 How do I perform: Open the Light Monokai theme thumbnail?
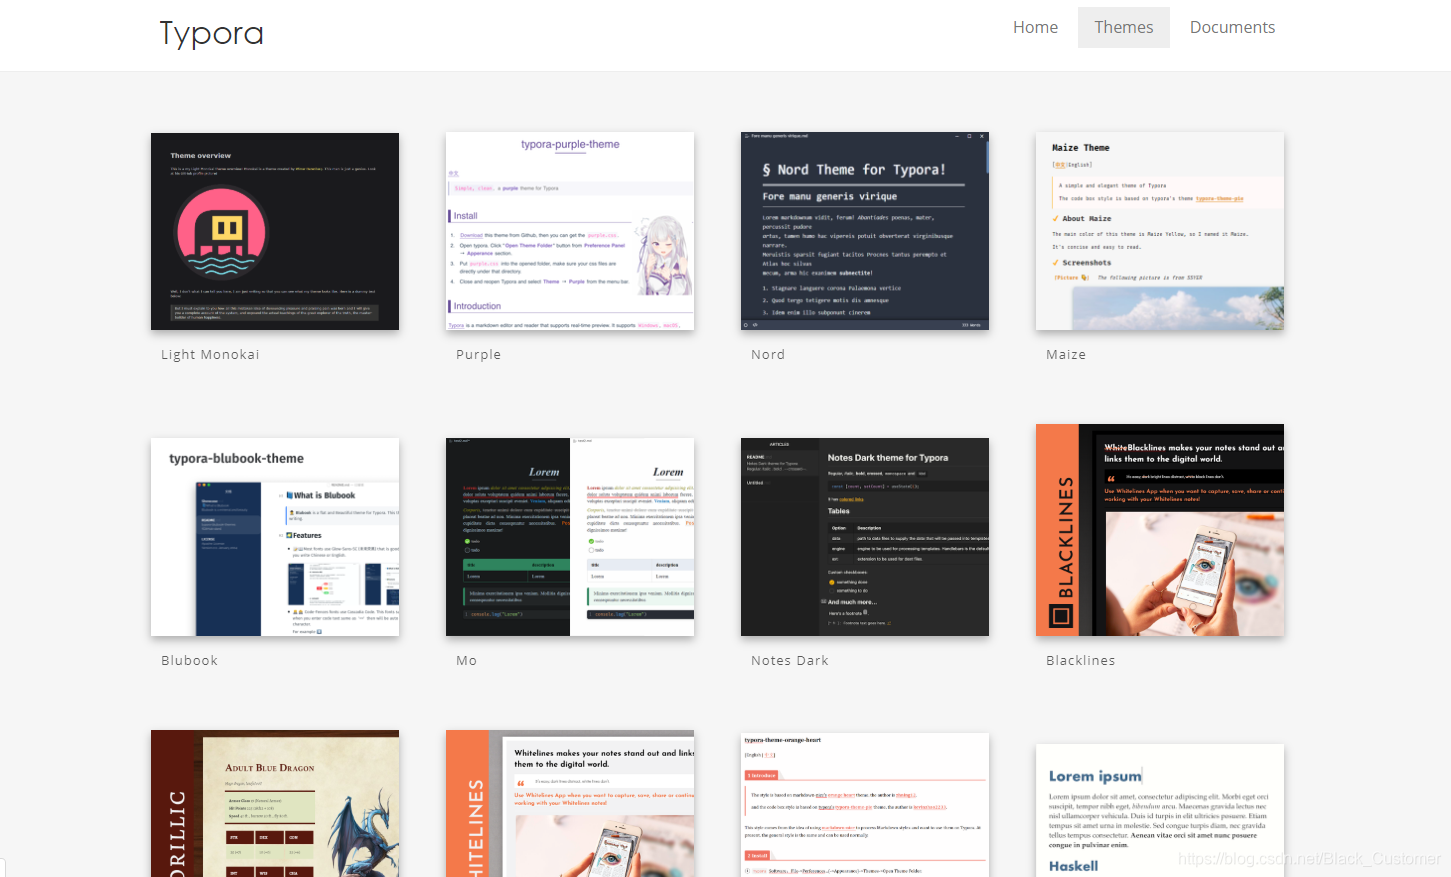[x=275, y=231]
